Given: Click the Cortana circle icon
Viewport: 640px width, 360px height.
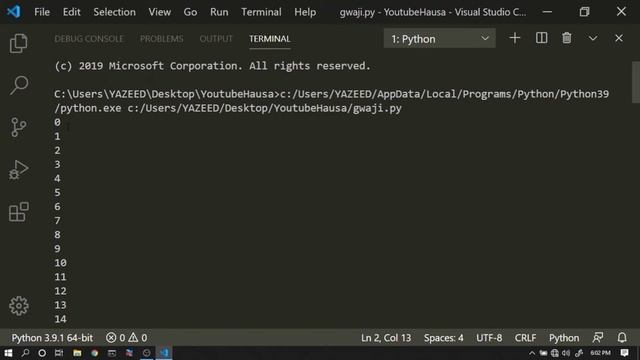Looking at the screenshot, I should [42, 353].
